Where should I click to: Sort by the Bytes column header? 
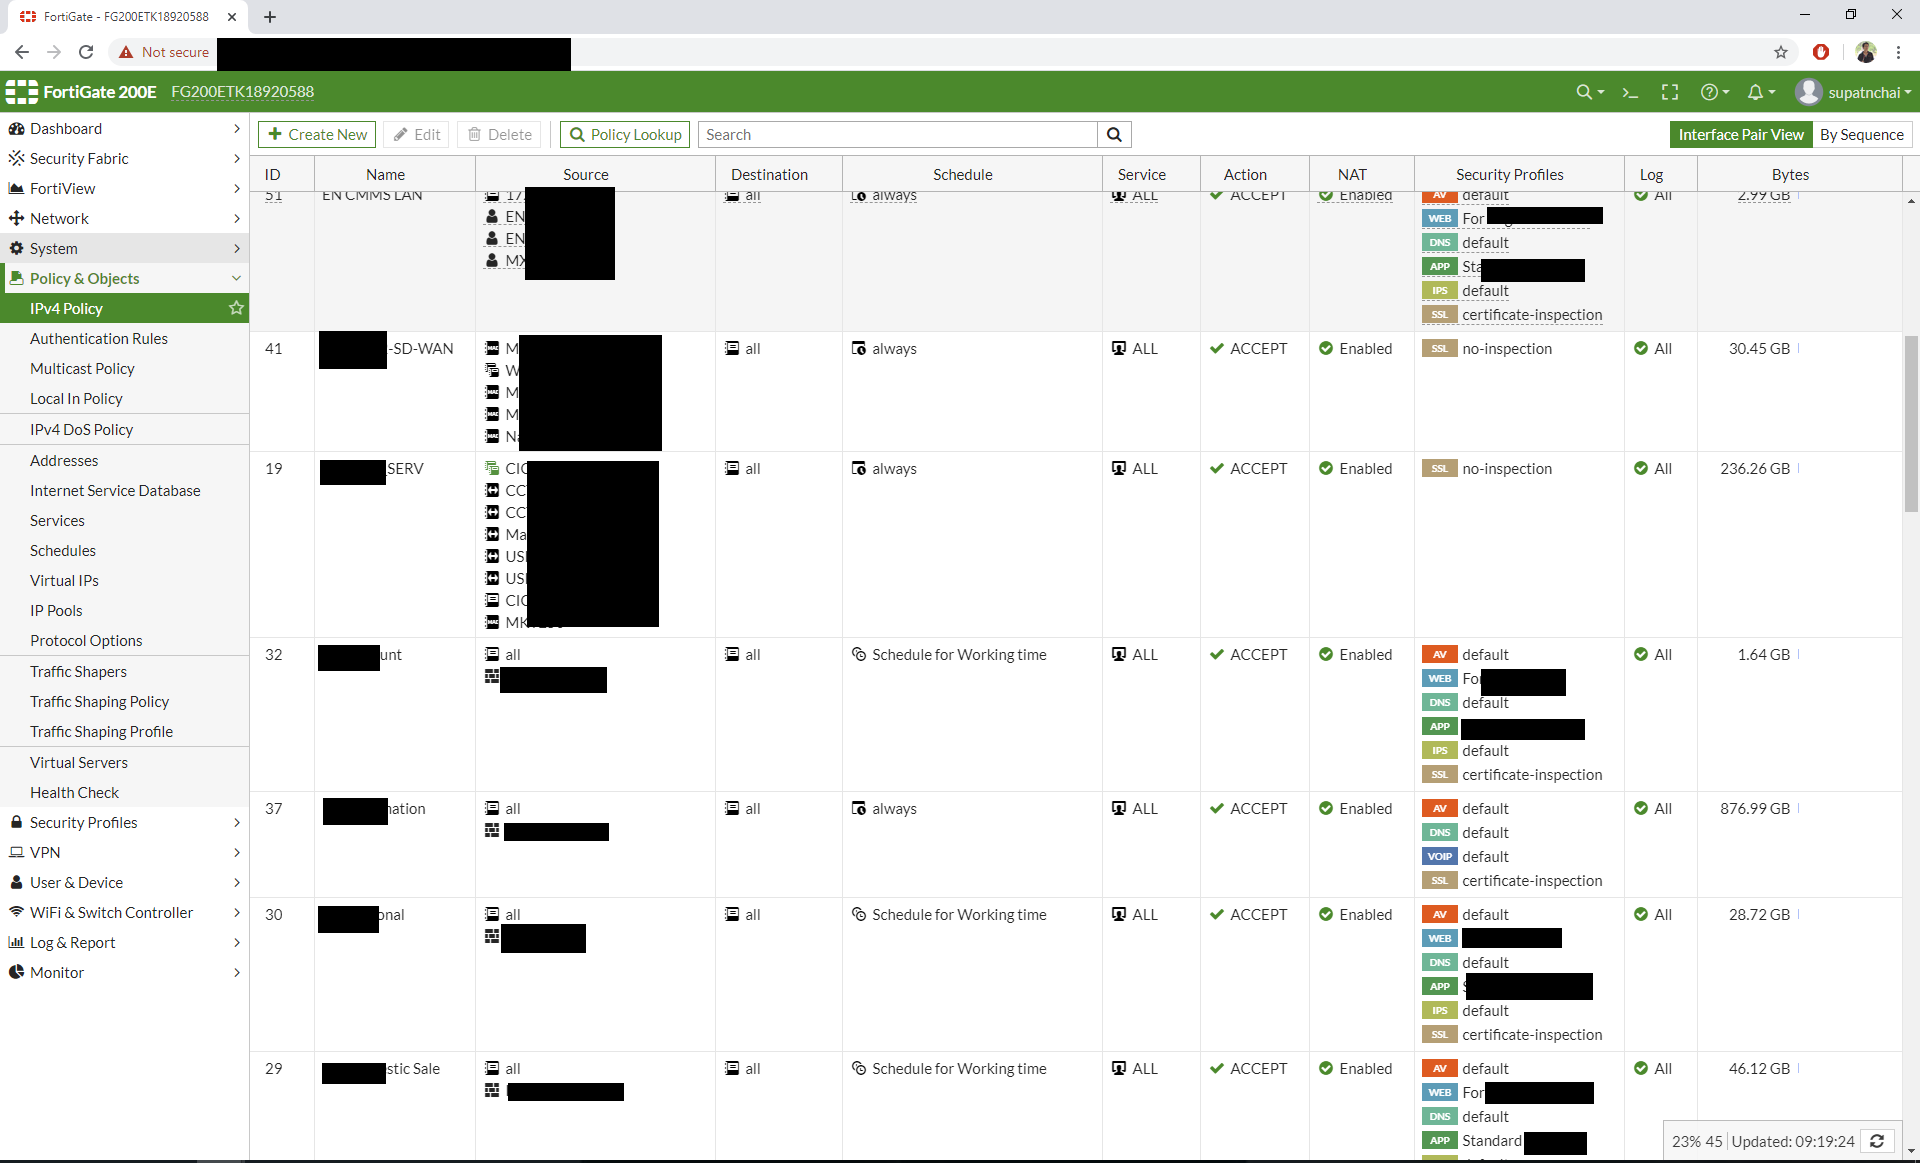[x=1790, y=174]
